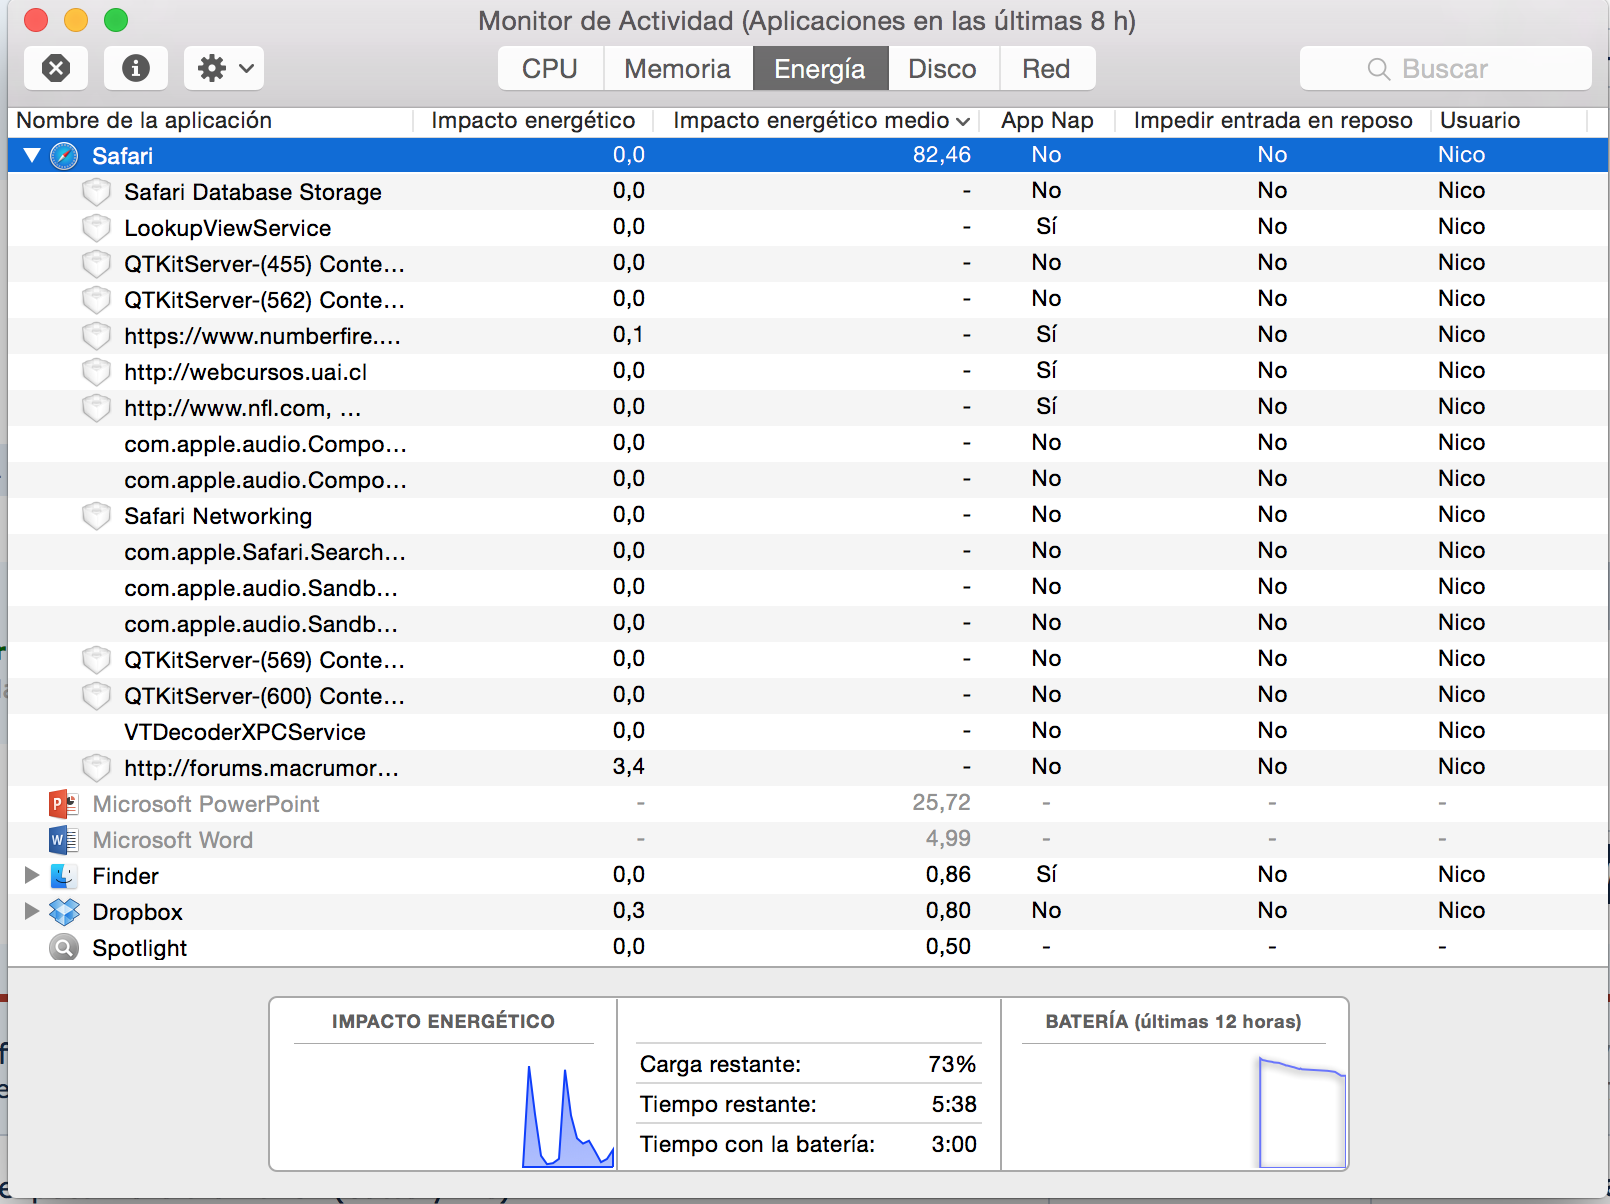Select the LookupViewService process name
Viewport: 1610px width, 1204px height.
[x=227, y=228]
